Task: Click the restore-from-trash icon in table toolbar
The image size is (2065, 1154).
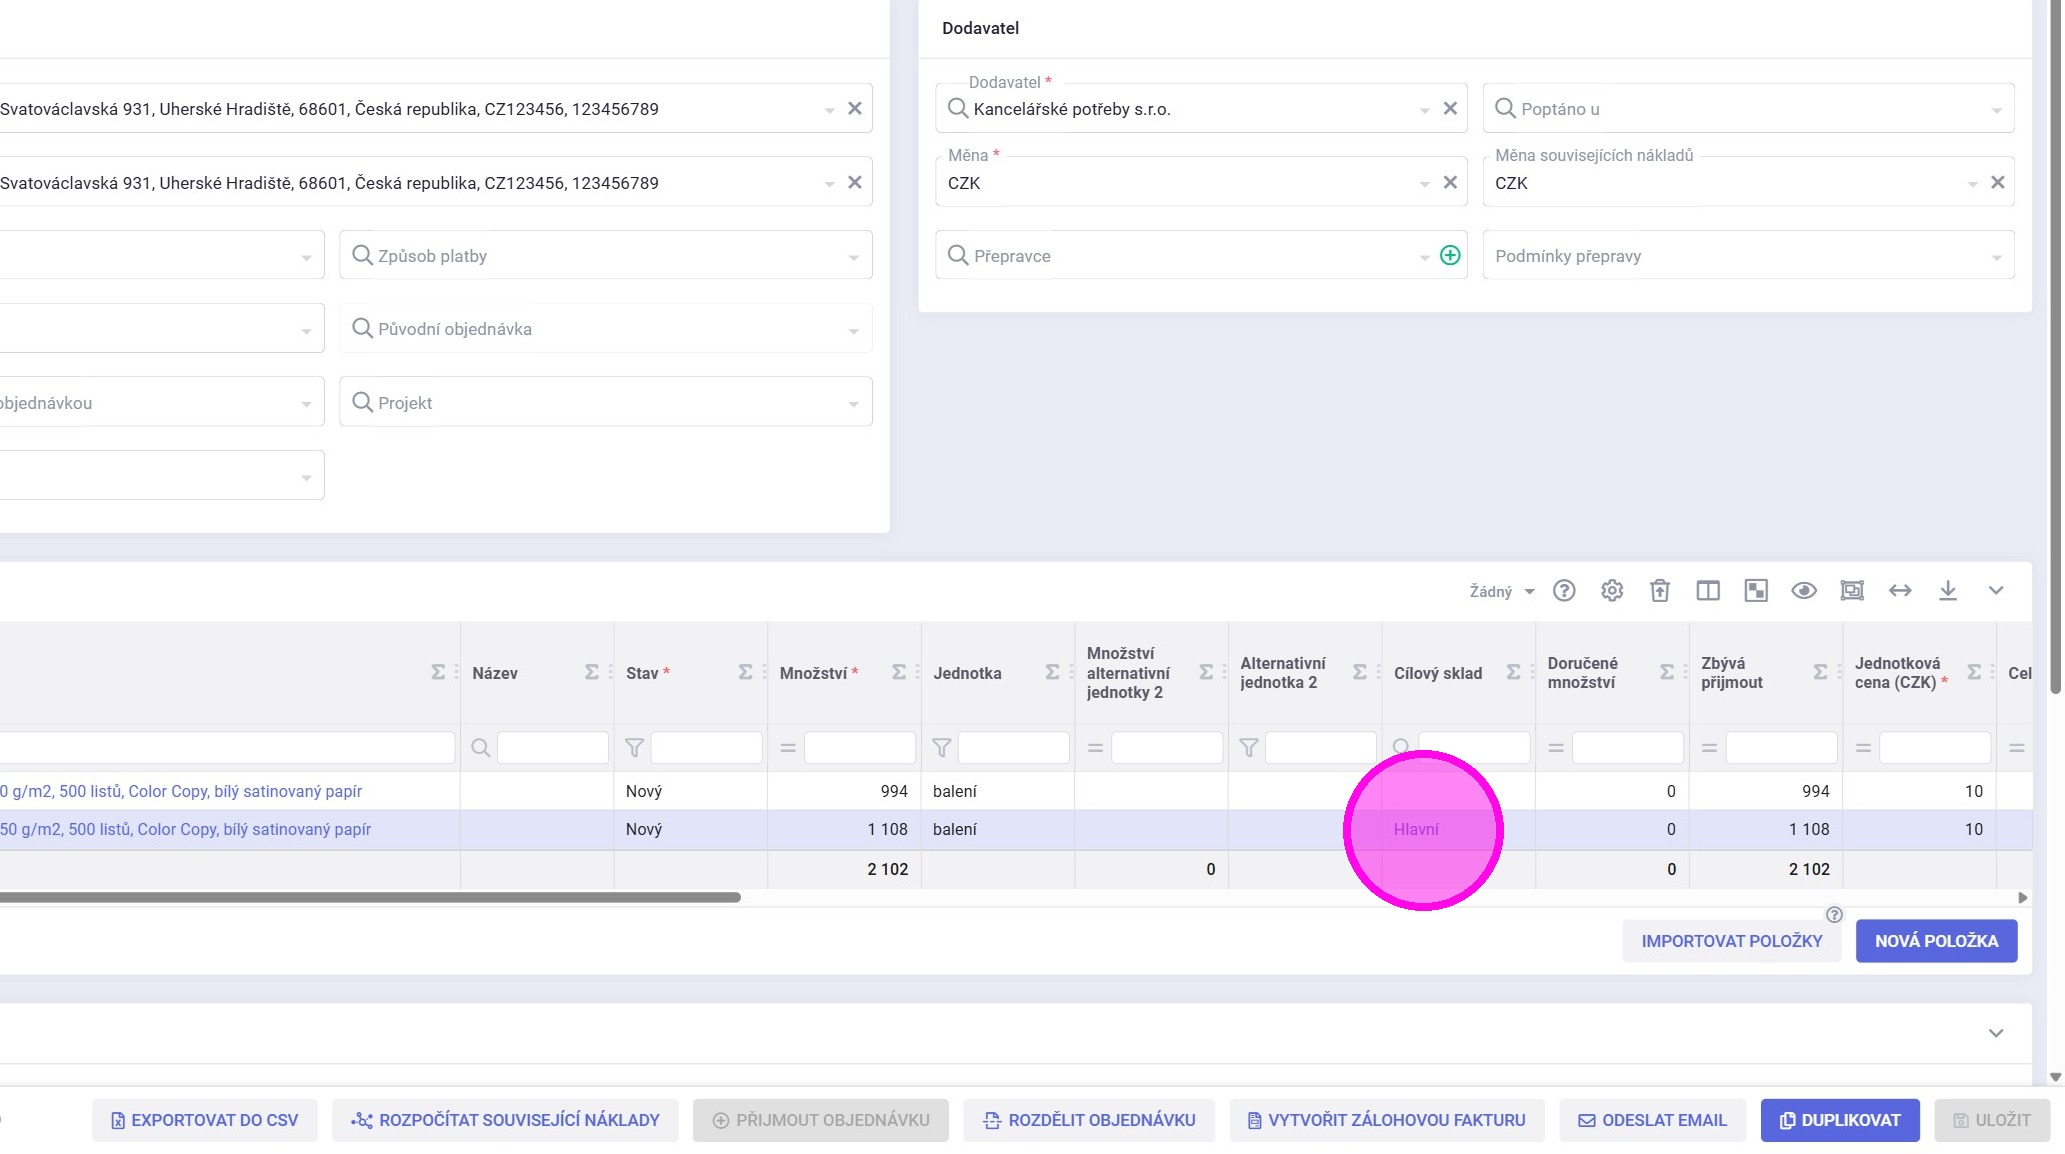Action: click(x=1659, y=591)
